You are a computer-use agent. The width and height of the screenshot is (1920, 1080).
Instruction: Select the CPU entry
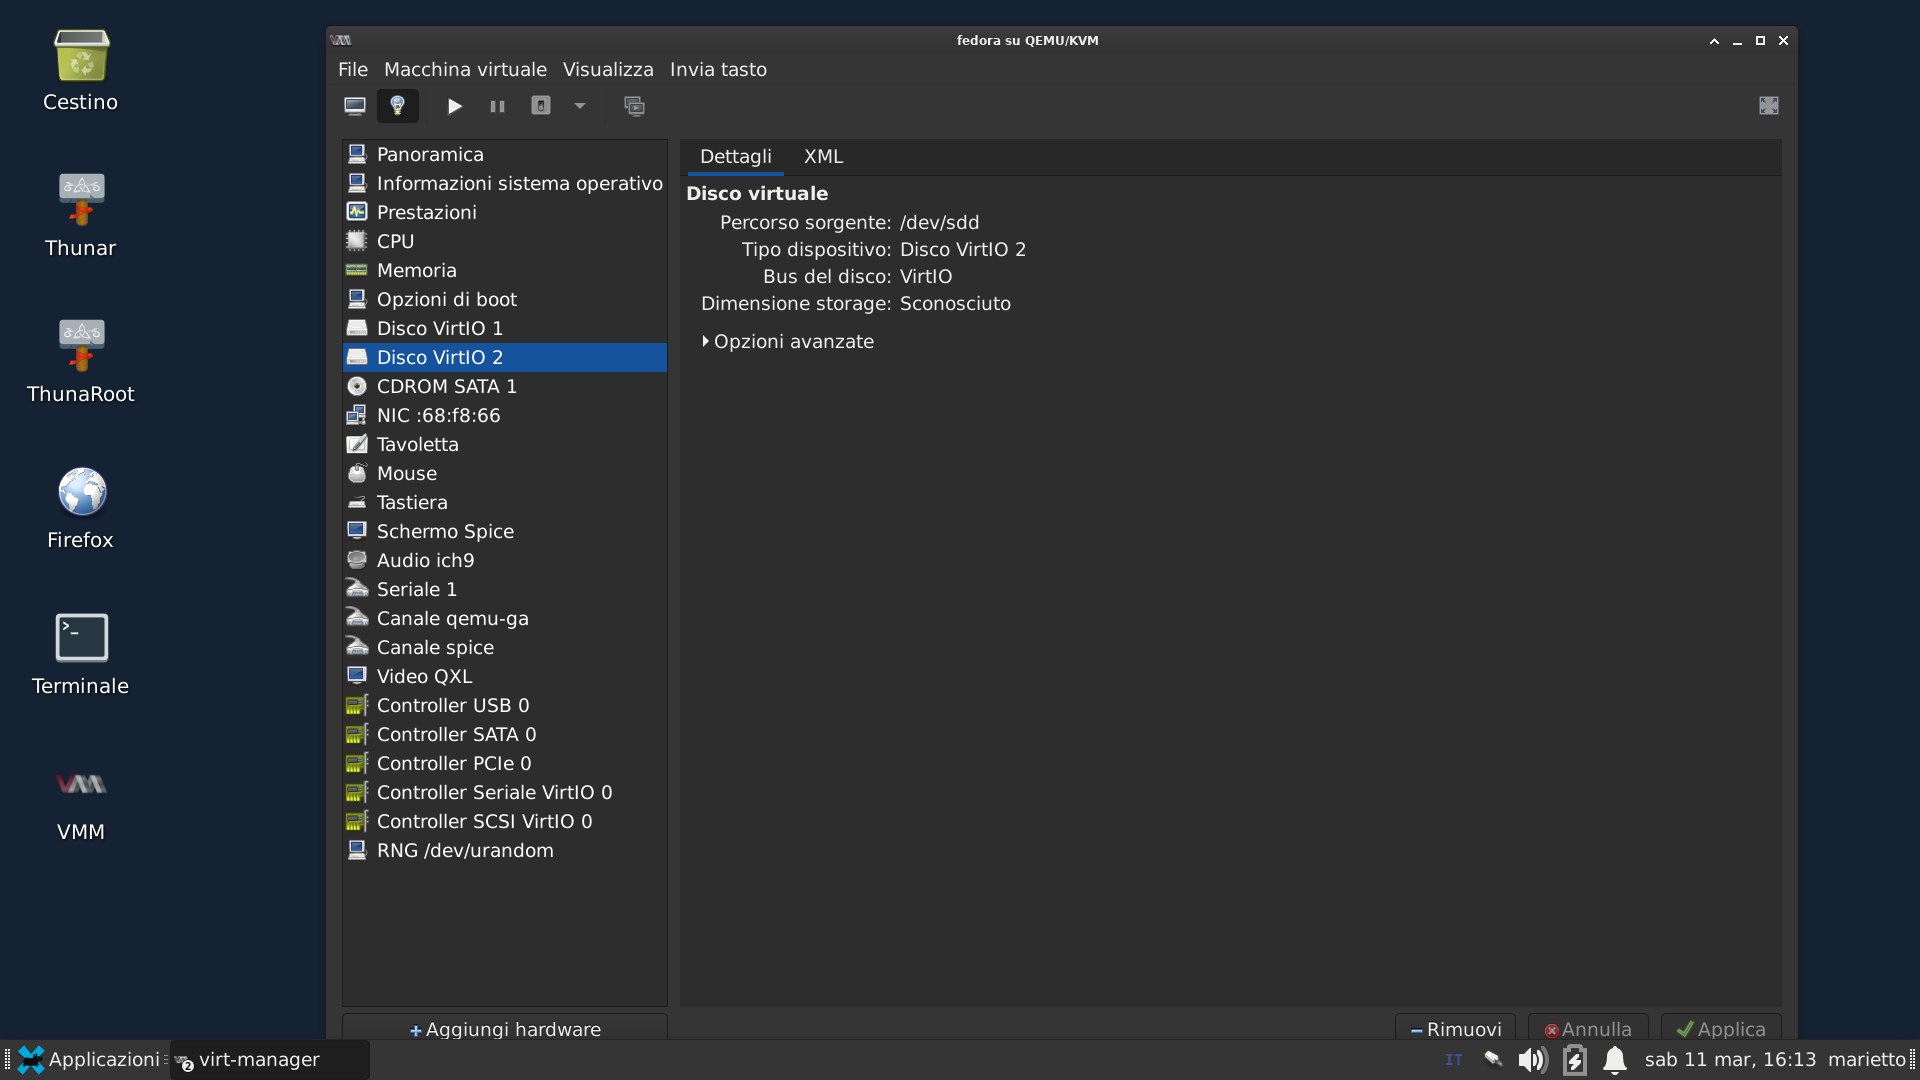pyautogui.click(x=505, y=242)
